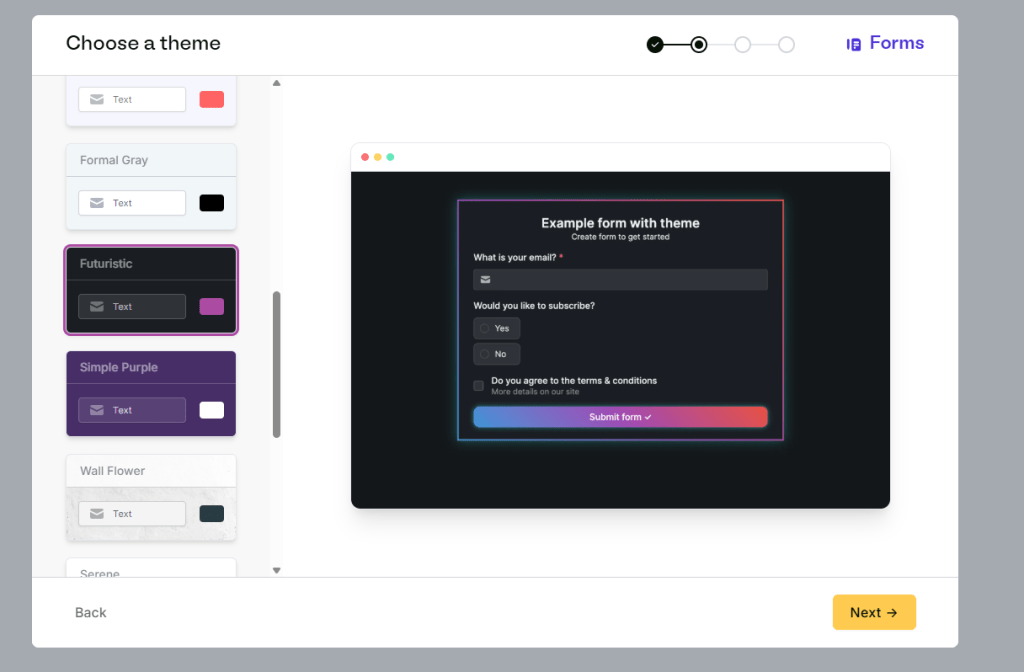
Task: Choose the Formal Gray theme
Action: click(x=151, y=161)
